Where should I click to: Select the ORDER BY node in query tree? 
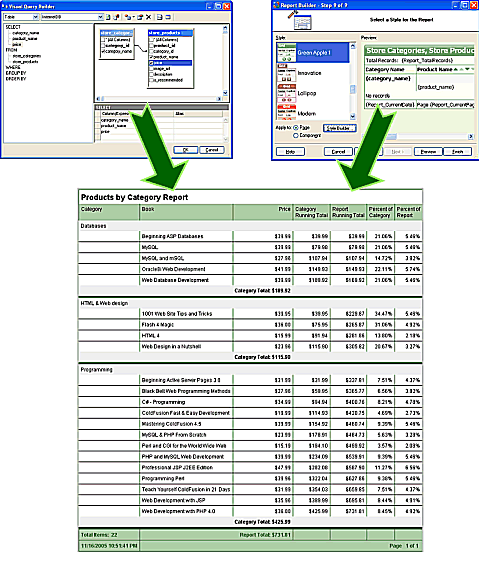pos(16,79)
